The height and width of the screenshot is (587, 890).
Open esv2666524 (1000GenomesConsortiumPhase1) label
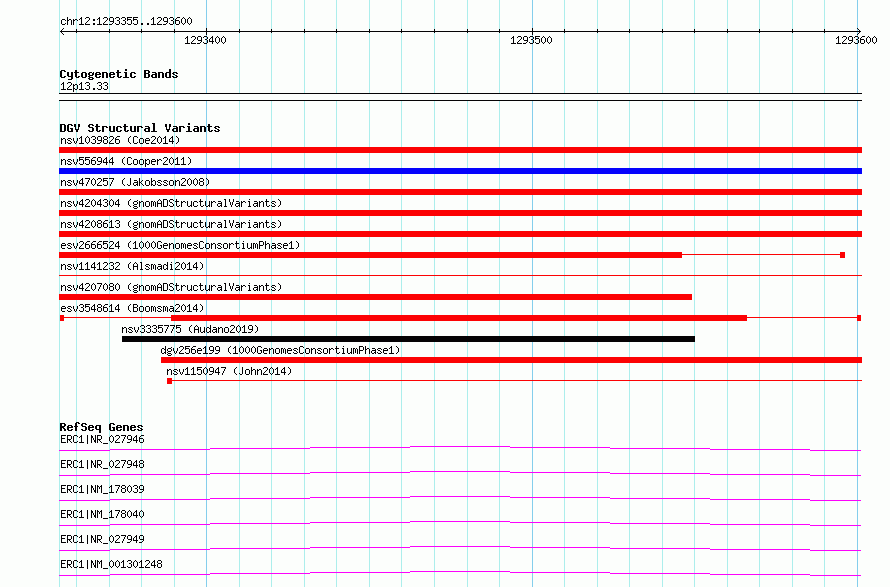[x=180, y=245]
